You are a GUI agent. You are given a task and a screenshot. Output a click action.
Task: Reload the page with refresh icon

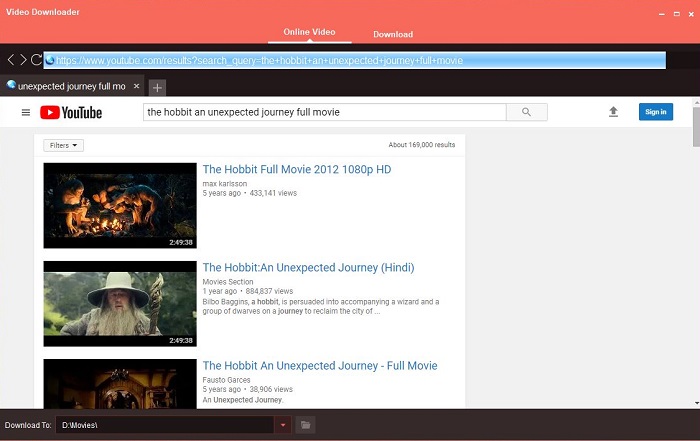click(36, 60)
